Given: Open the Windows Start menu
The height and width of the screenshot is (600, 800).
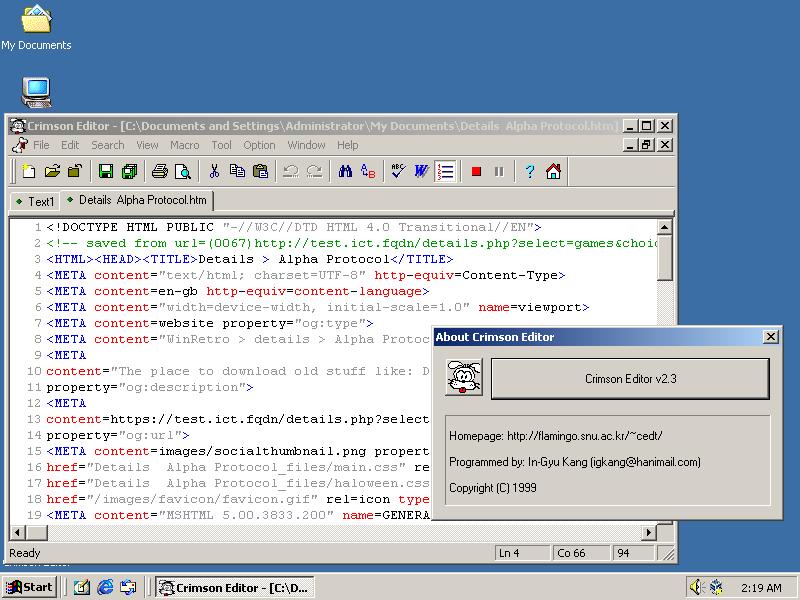Looking at the screenshot, I should tap(29, 587).
